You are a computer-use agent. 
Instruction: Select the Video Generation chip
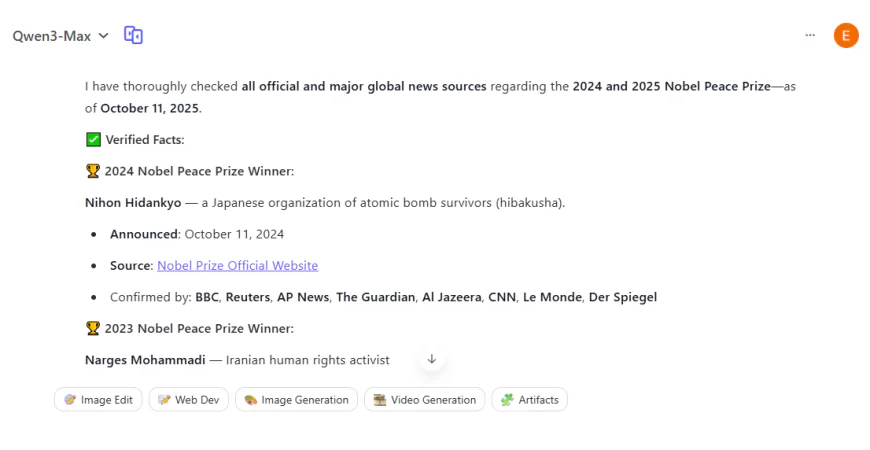coord(424,400)
